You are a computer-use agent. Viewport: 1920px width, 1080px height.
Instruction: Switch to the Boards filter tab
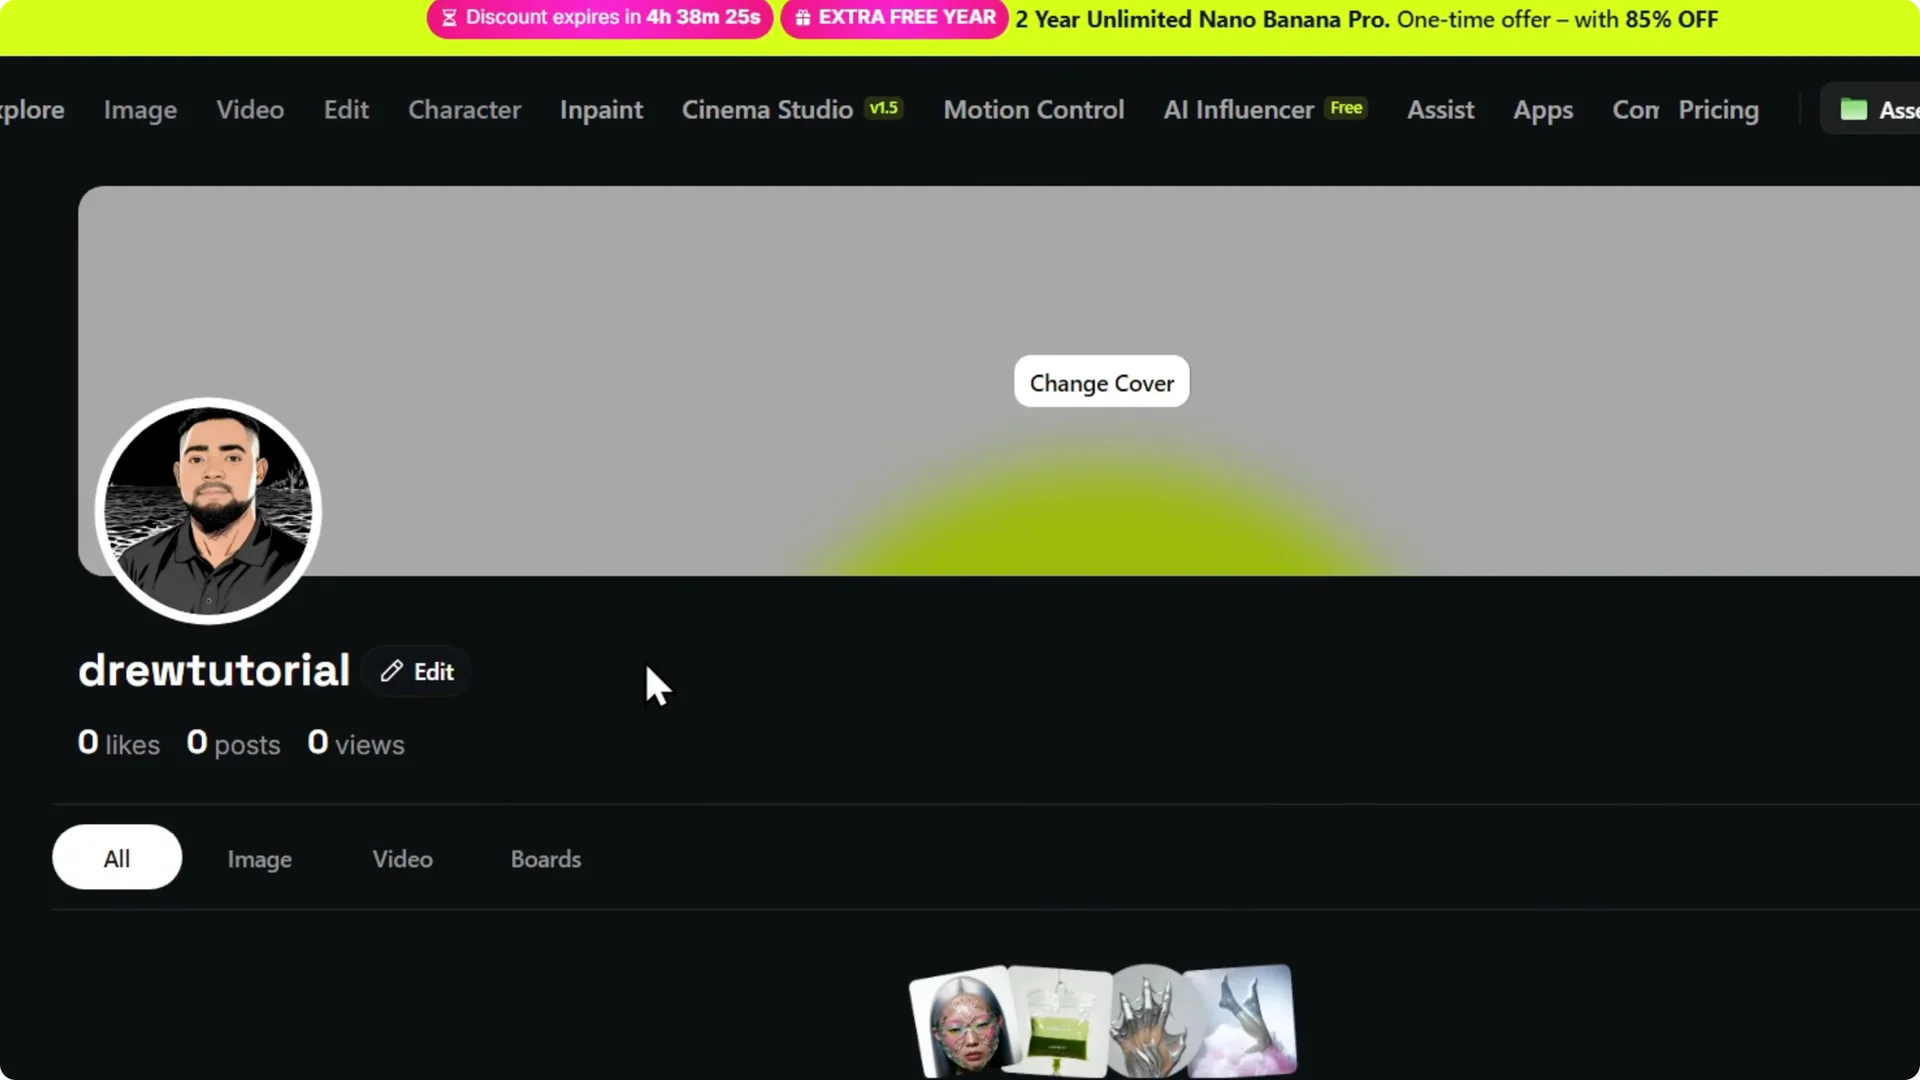tap(545, 859)
